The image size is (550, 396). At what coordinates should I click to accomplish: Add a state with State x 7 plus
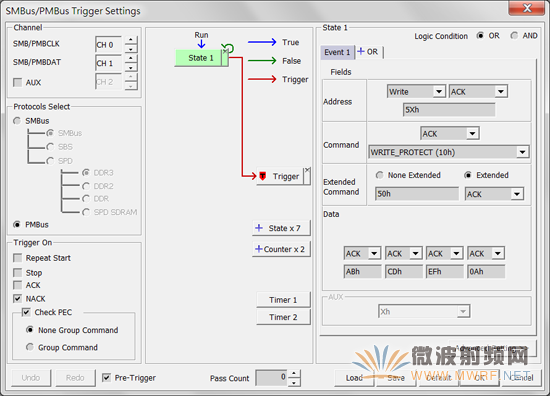259,228
